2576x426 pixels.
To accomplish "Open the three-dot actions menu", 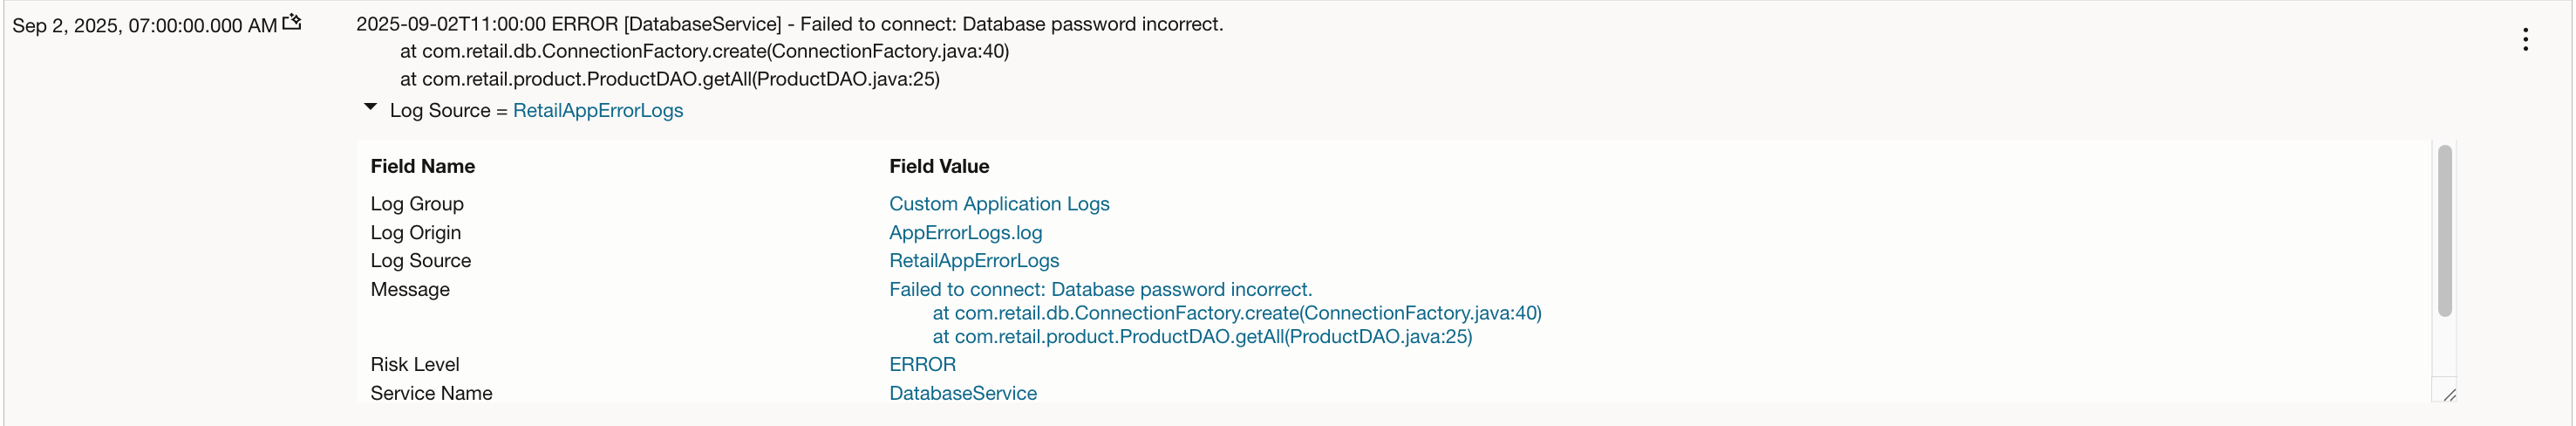I will 2525,40.
